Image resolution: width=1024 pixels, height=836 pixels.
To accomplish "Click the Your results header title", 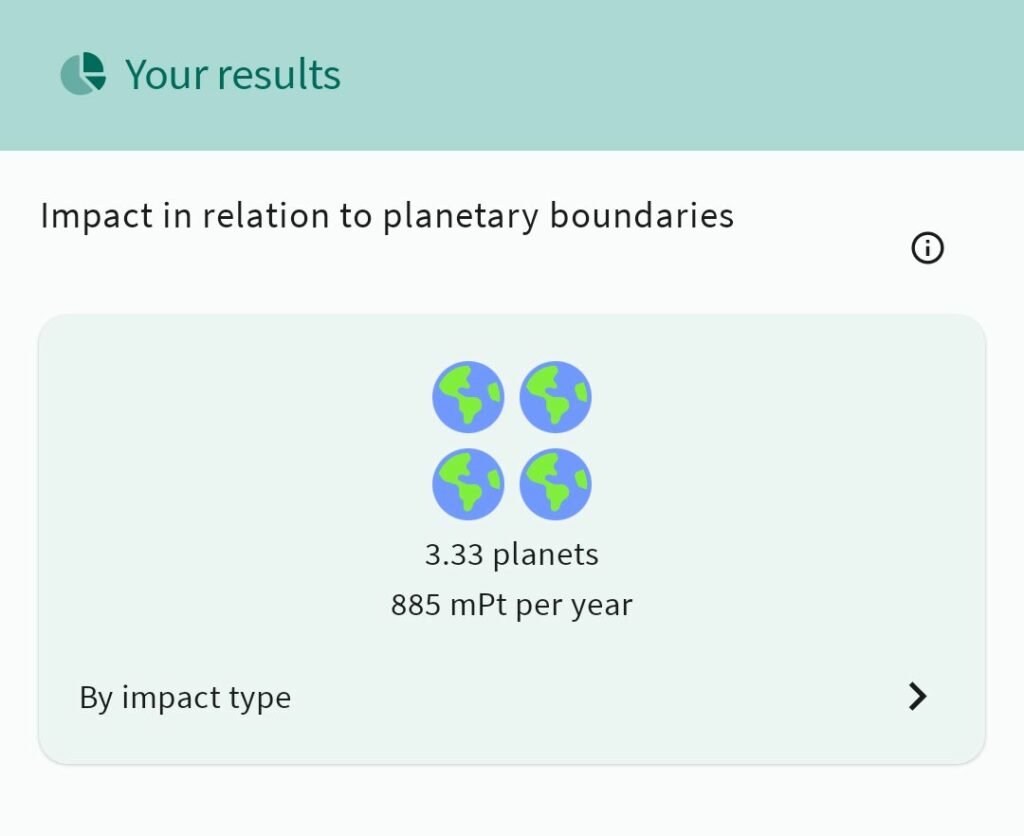I will coord(232,75).
